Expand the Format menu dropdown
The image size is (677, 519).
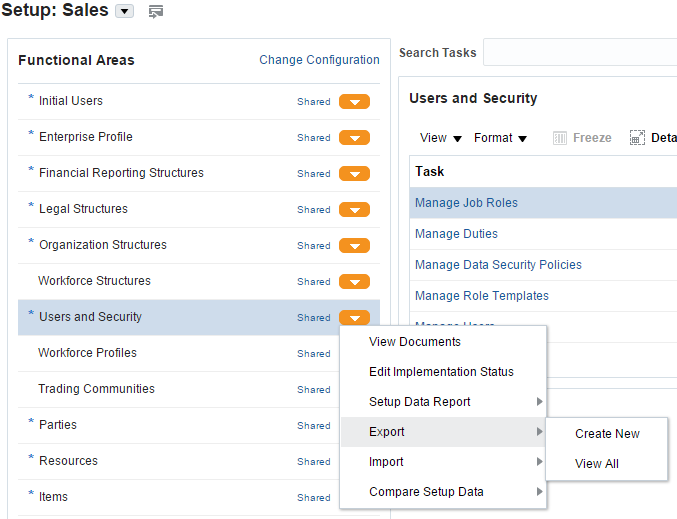tap(500, 138)
